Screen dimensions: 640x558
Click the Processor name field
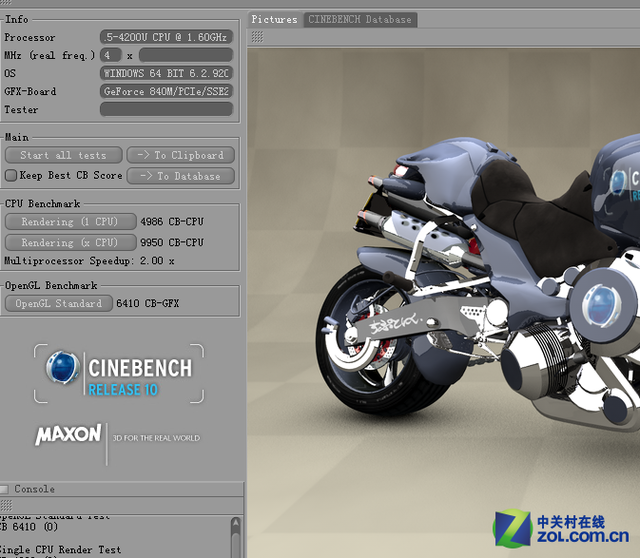167,37
